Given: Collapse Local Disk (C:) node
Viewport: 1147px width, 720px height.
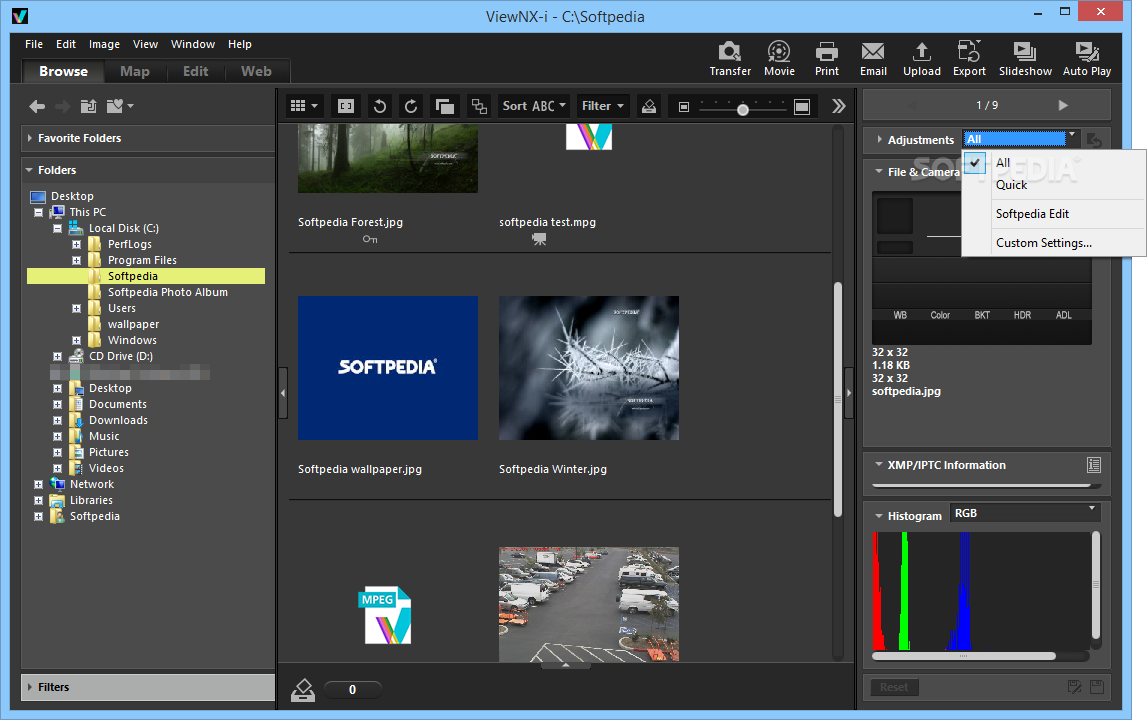Looking at the screenshot, I should point(57,228).
